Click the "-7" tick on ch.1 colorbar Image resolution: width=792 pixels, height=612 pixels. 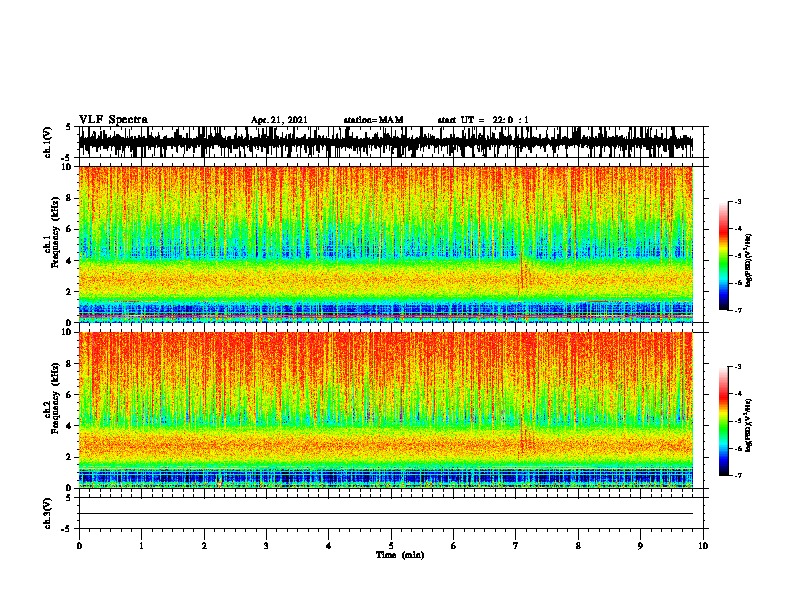738,310
